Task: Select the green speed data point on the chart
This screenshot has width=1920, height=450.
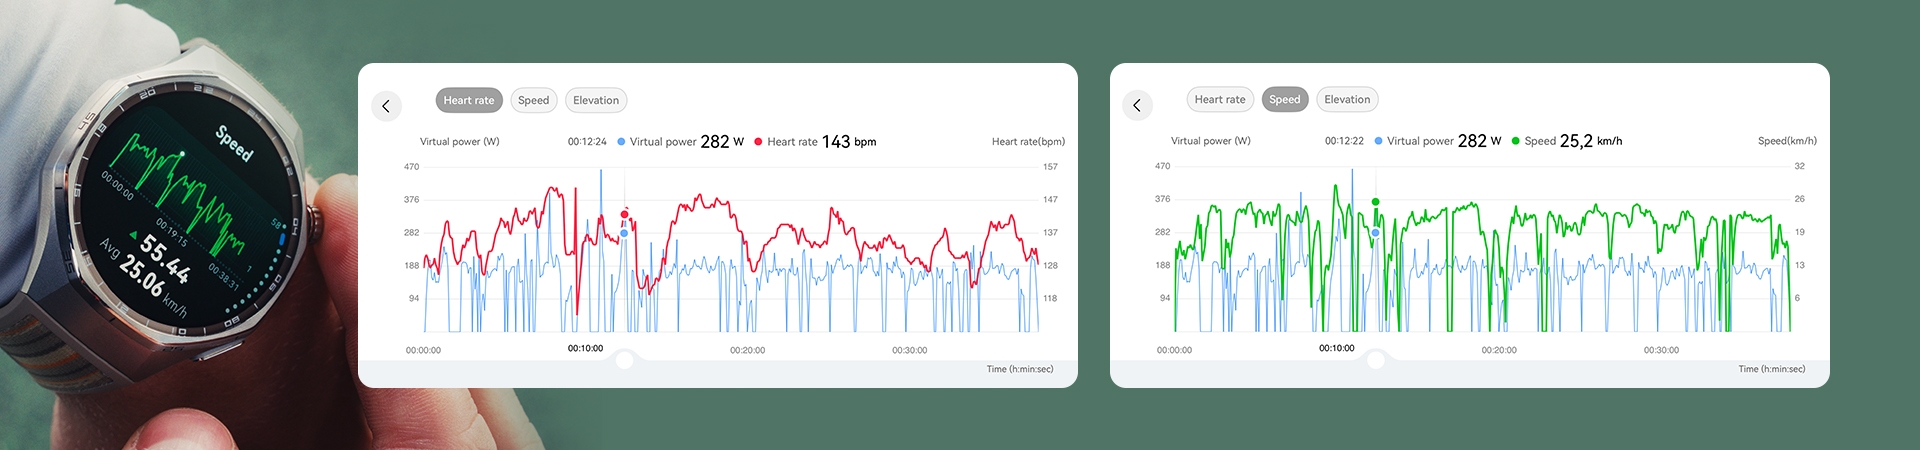Action: tap(1376, 202)
